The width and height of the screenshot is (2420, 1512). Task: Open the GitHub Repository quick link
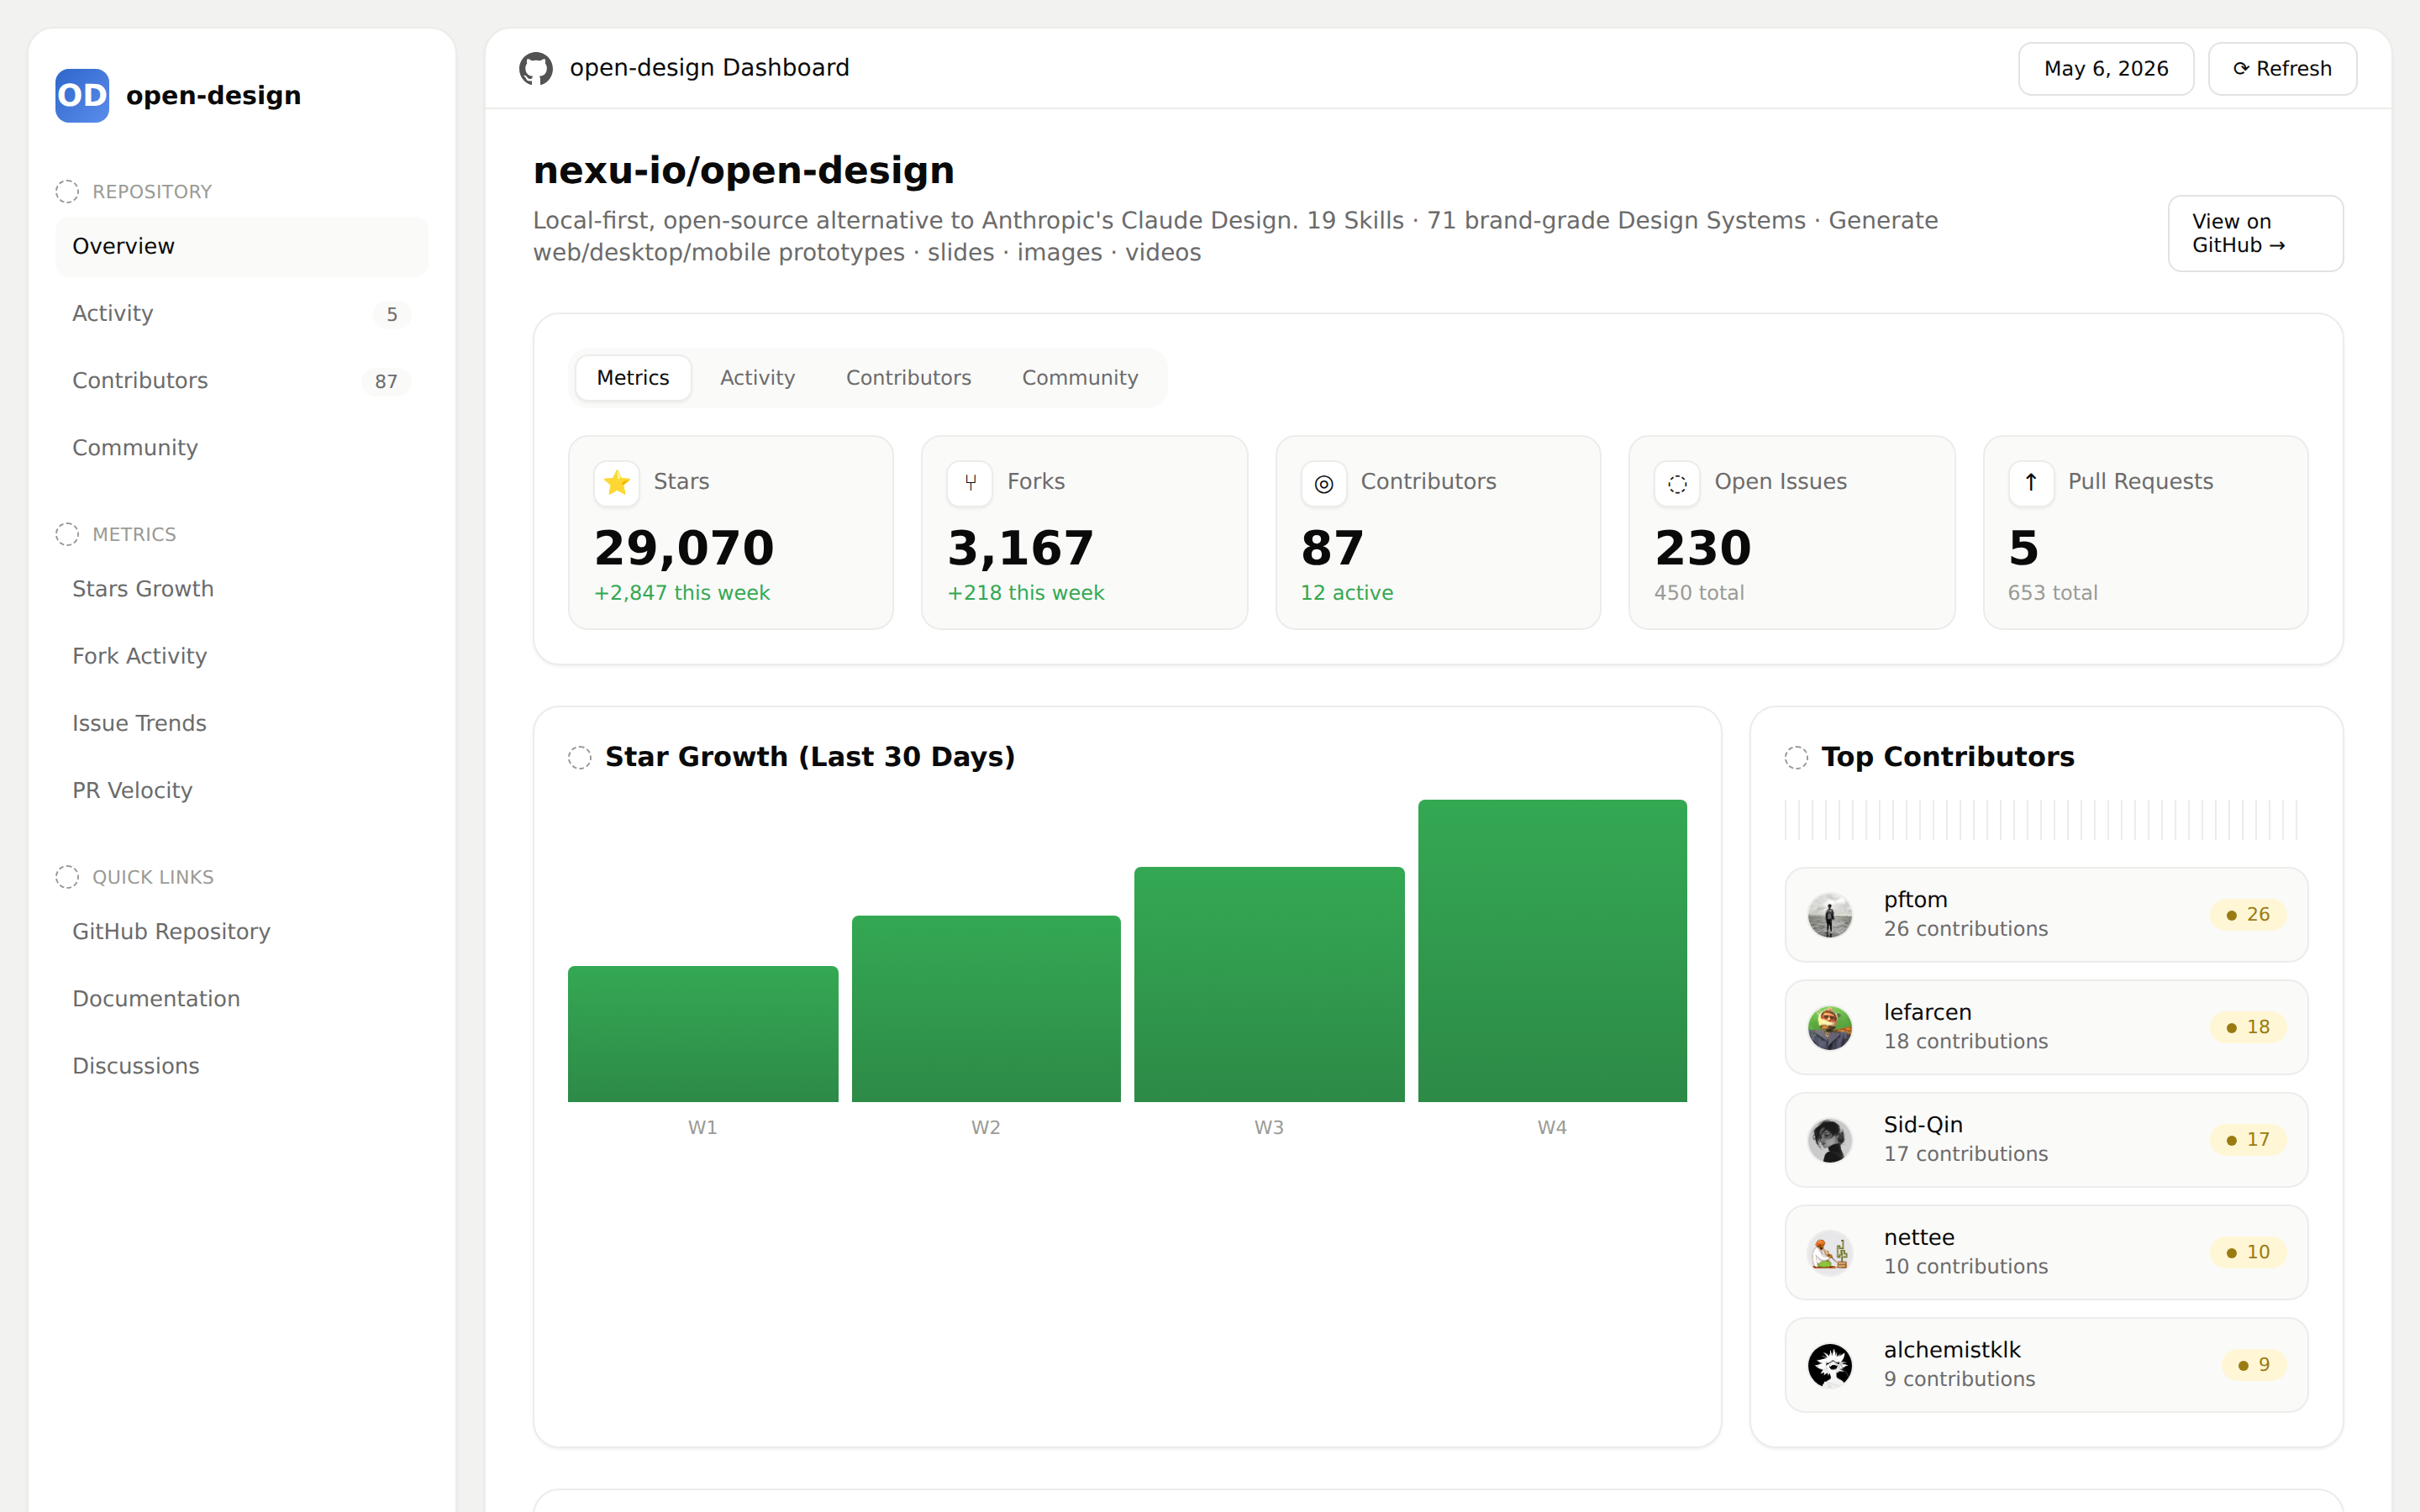tap(242, 932)
